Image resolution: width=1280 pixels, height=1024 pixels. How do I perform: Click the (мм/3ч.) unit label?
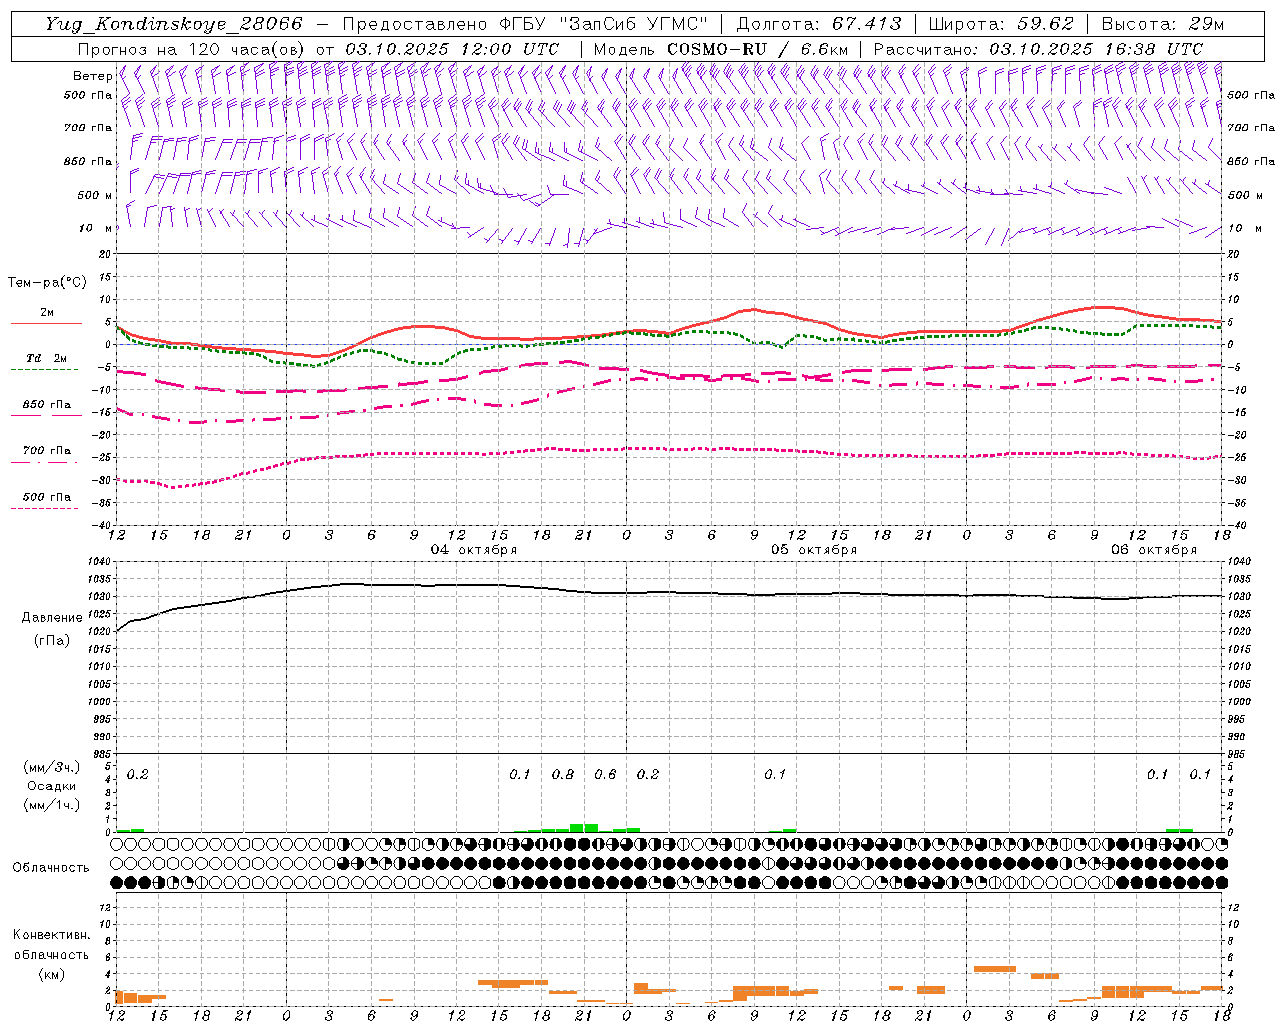(51, 767)
